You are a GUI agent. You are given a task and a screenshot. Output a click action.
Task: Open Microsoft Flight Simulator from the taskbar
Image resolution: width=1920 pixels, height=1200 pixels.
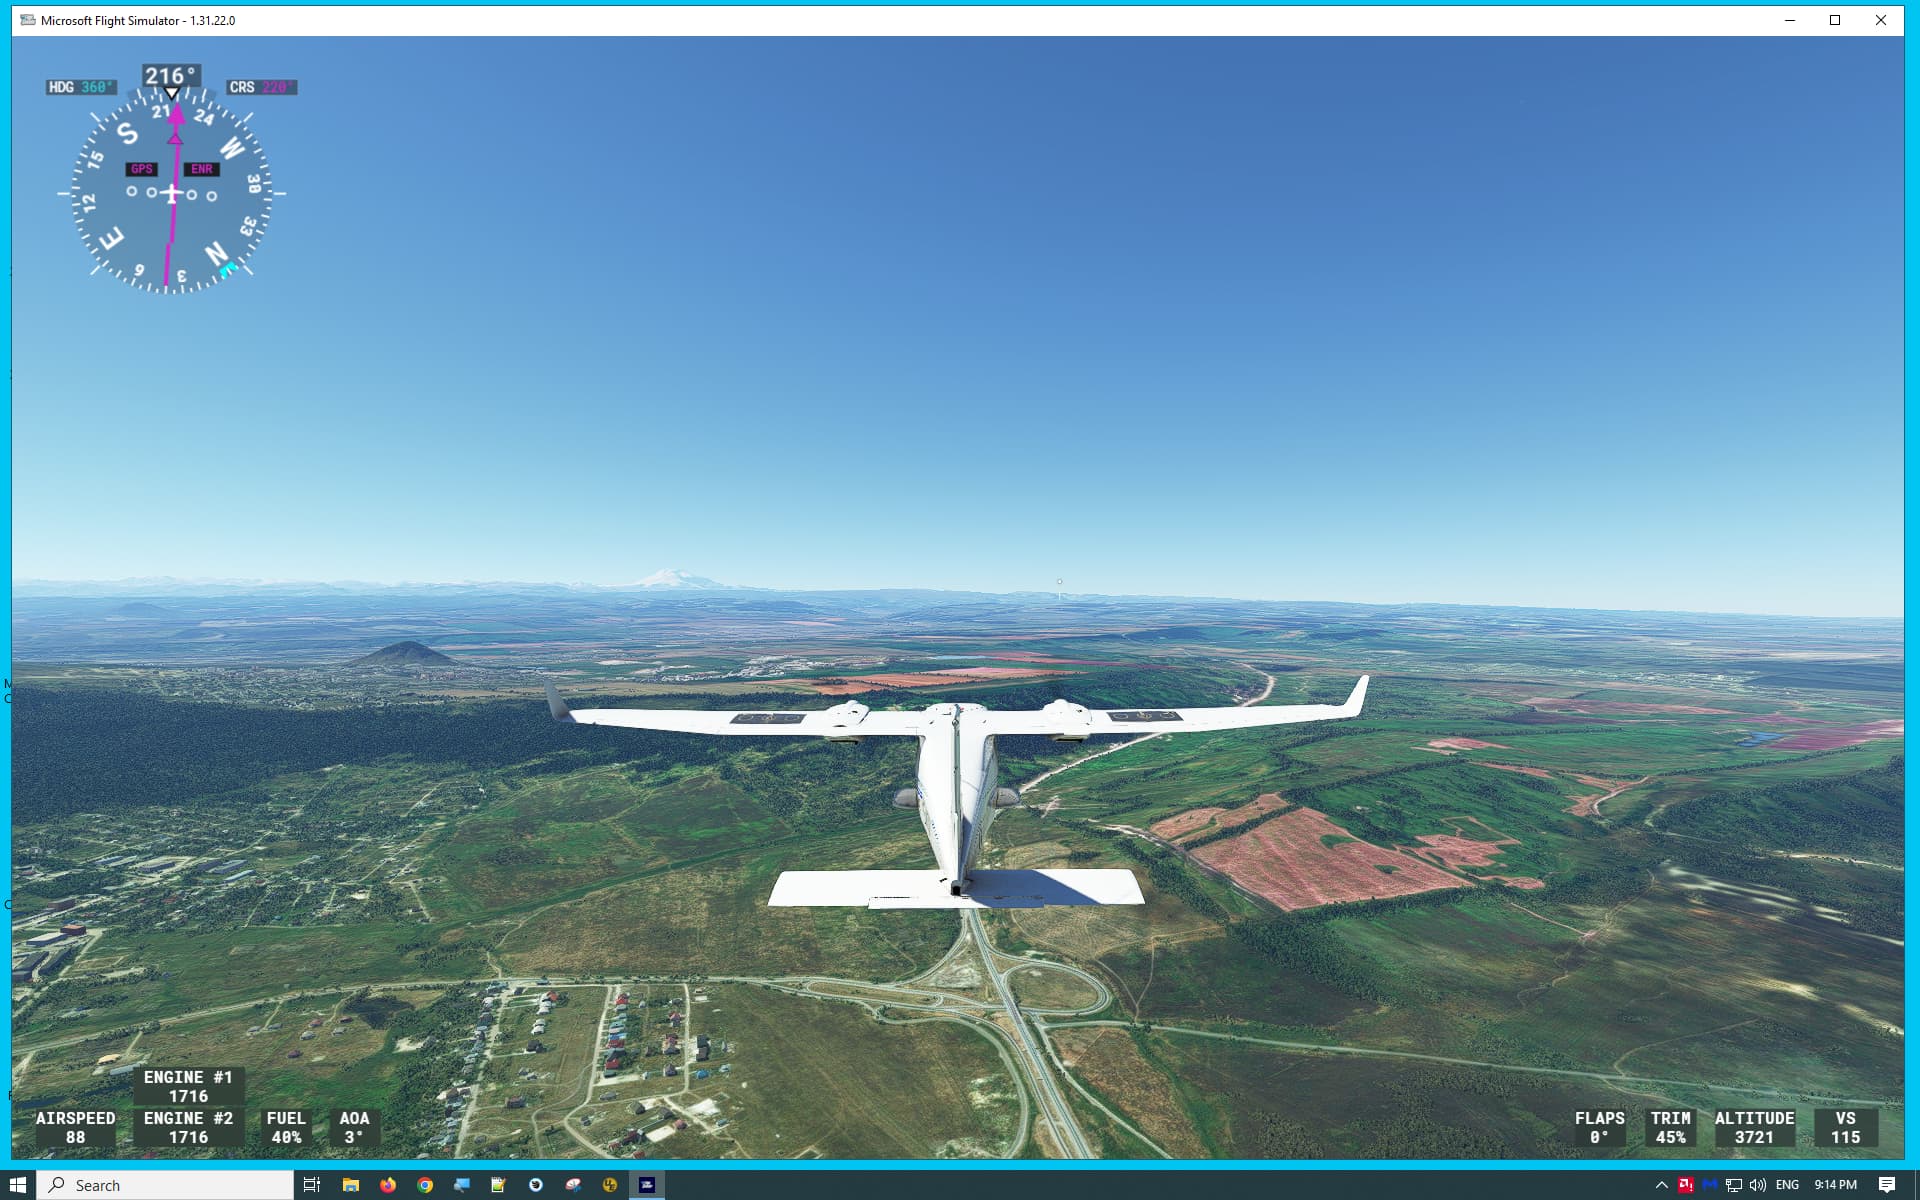pos(647,1184)
